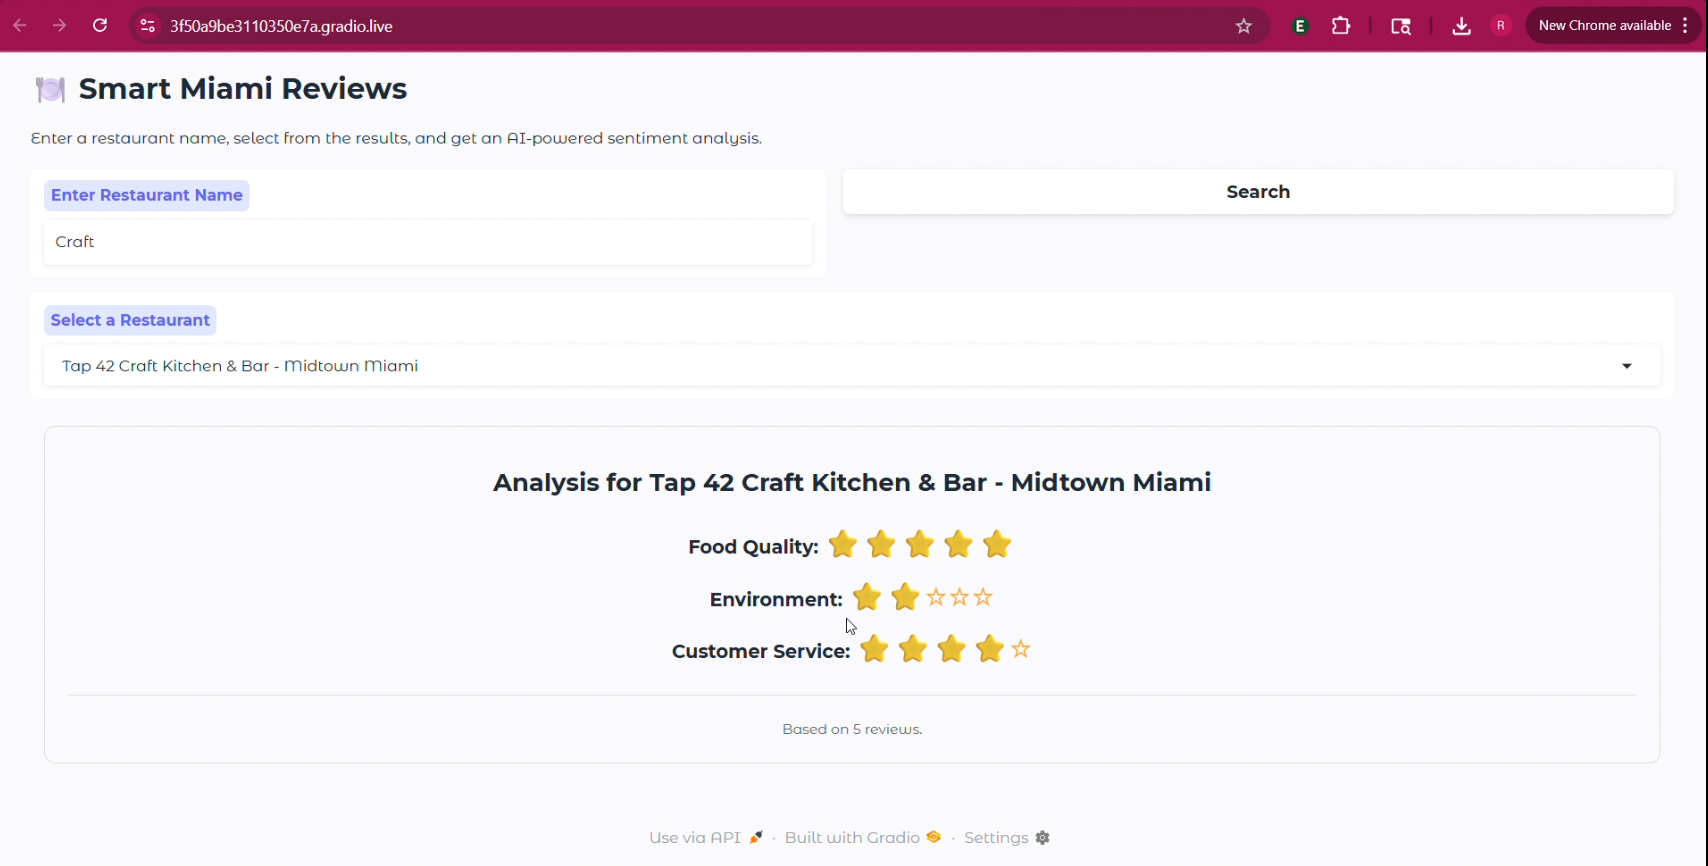The width and height of the screenshot is (1708, 866).
Task: Open the Extensions puzzle-piece menu
Action: [x=1342, y=26]
